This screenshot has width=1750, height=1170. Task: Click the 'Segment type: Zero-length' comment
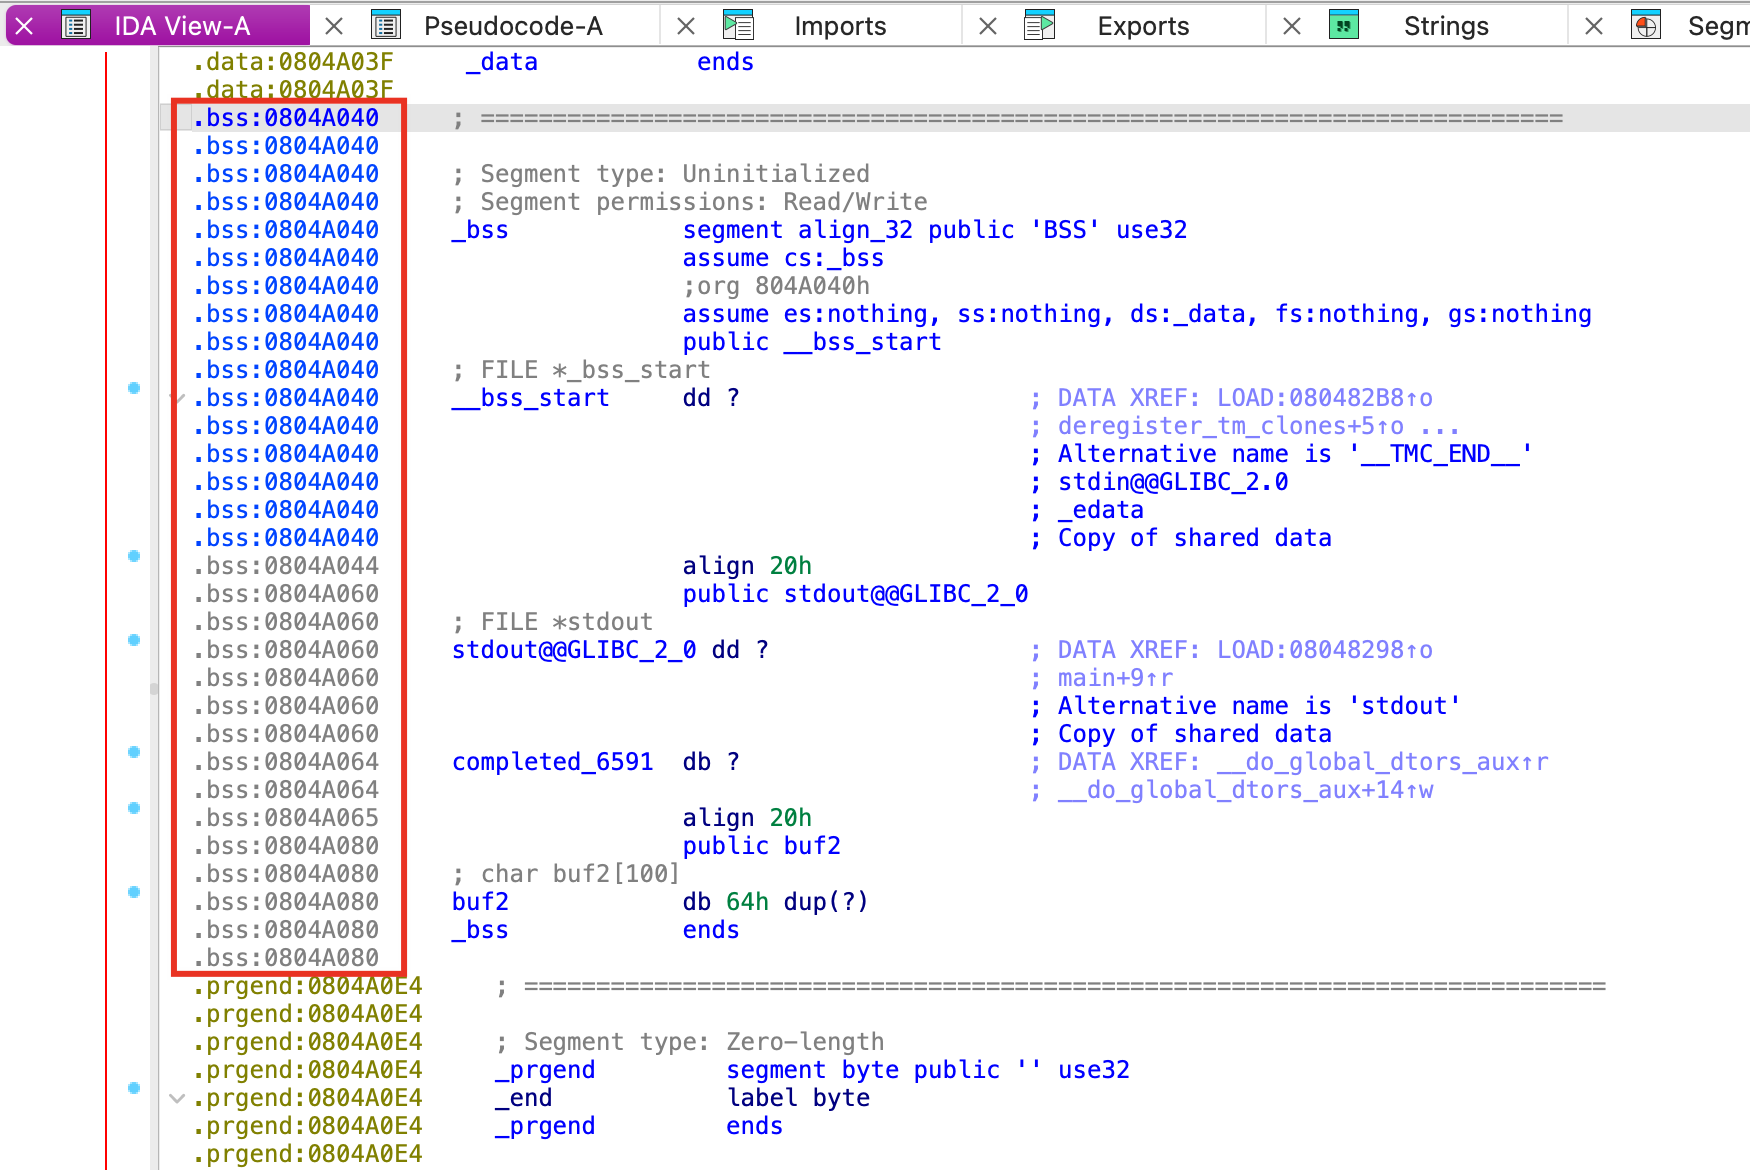pyautogui.click(x=690, y=1042)
